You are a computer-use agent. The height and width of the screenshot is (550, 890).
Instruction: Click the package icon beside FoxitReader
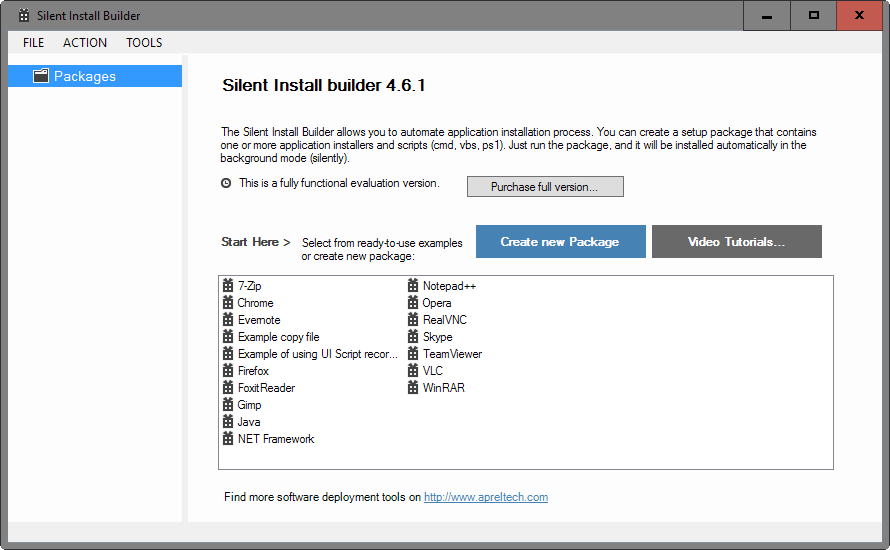tap(228, 388)
